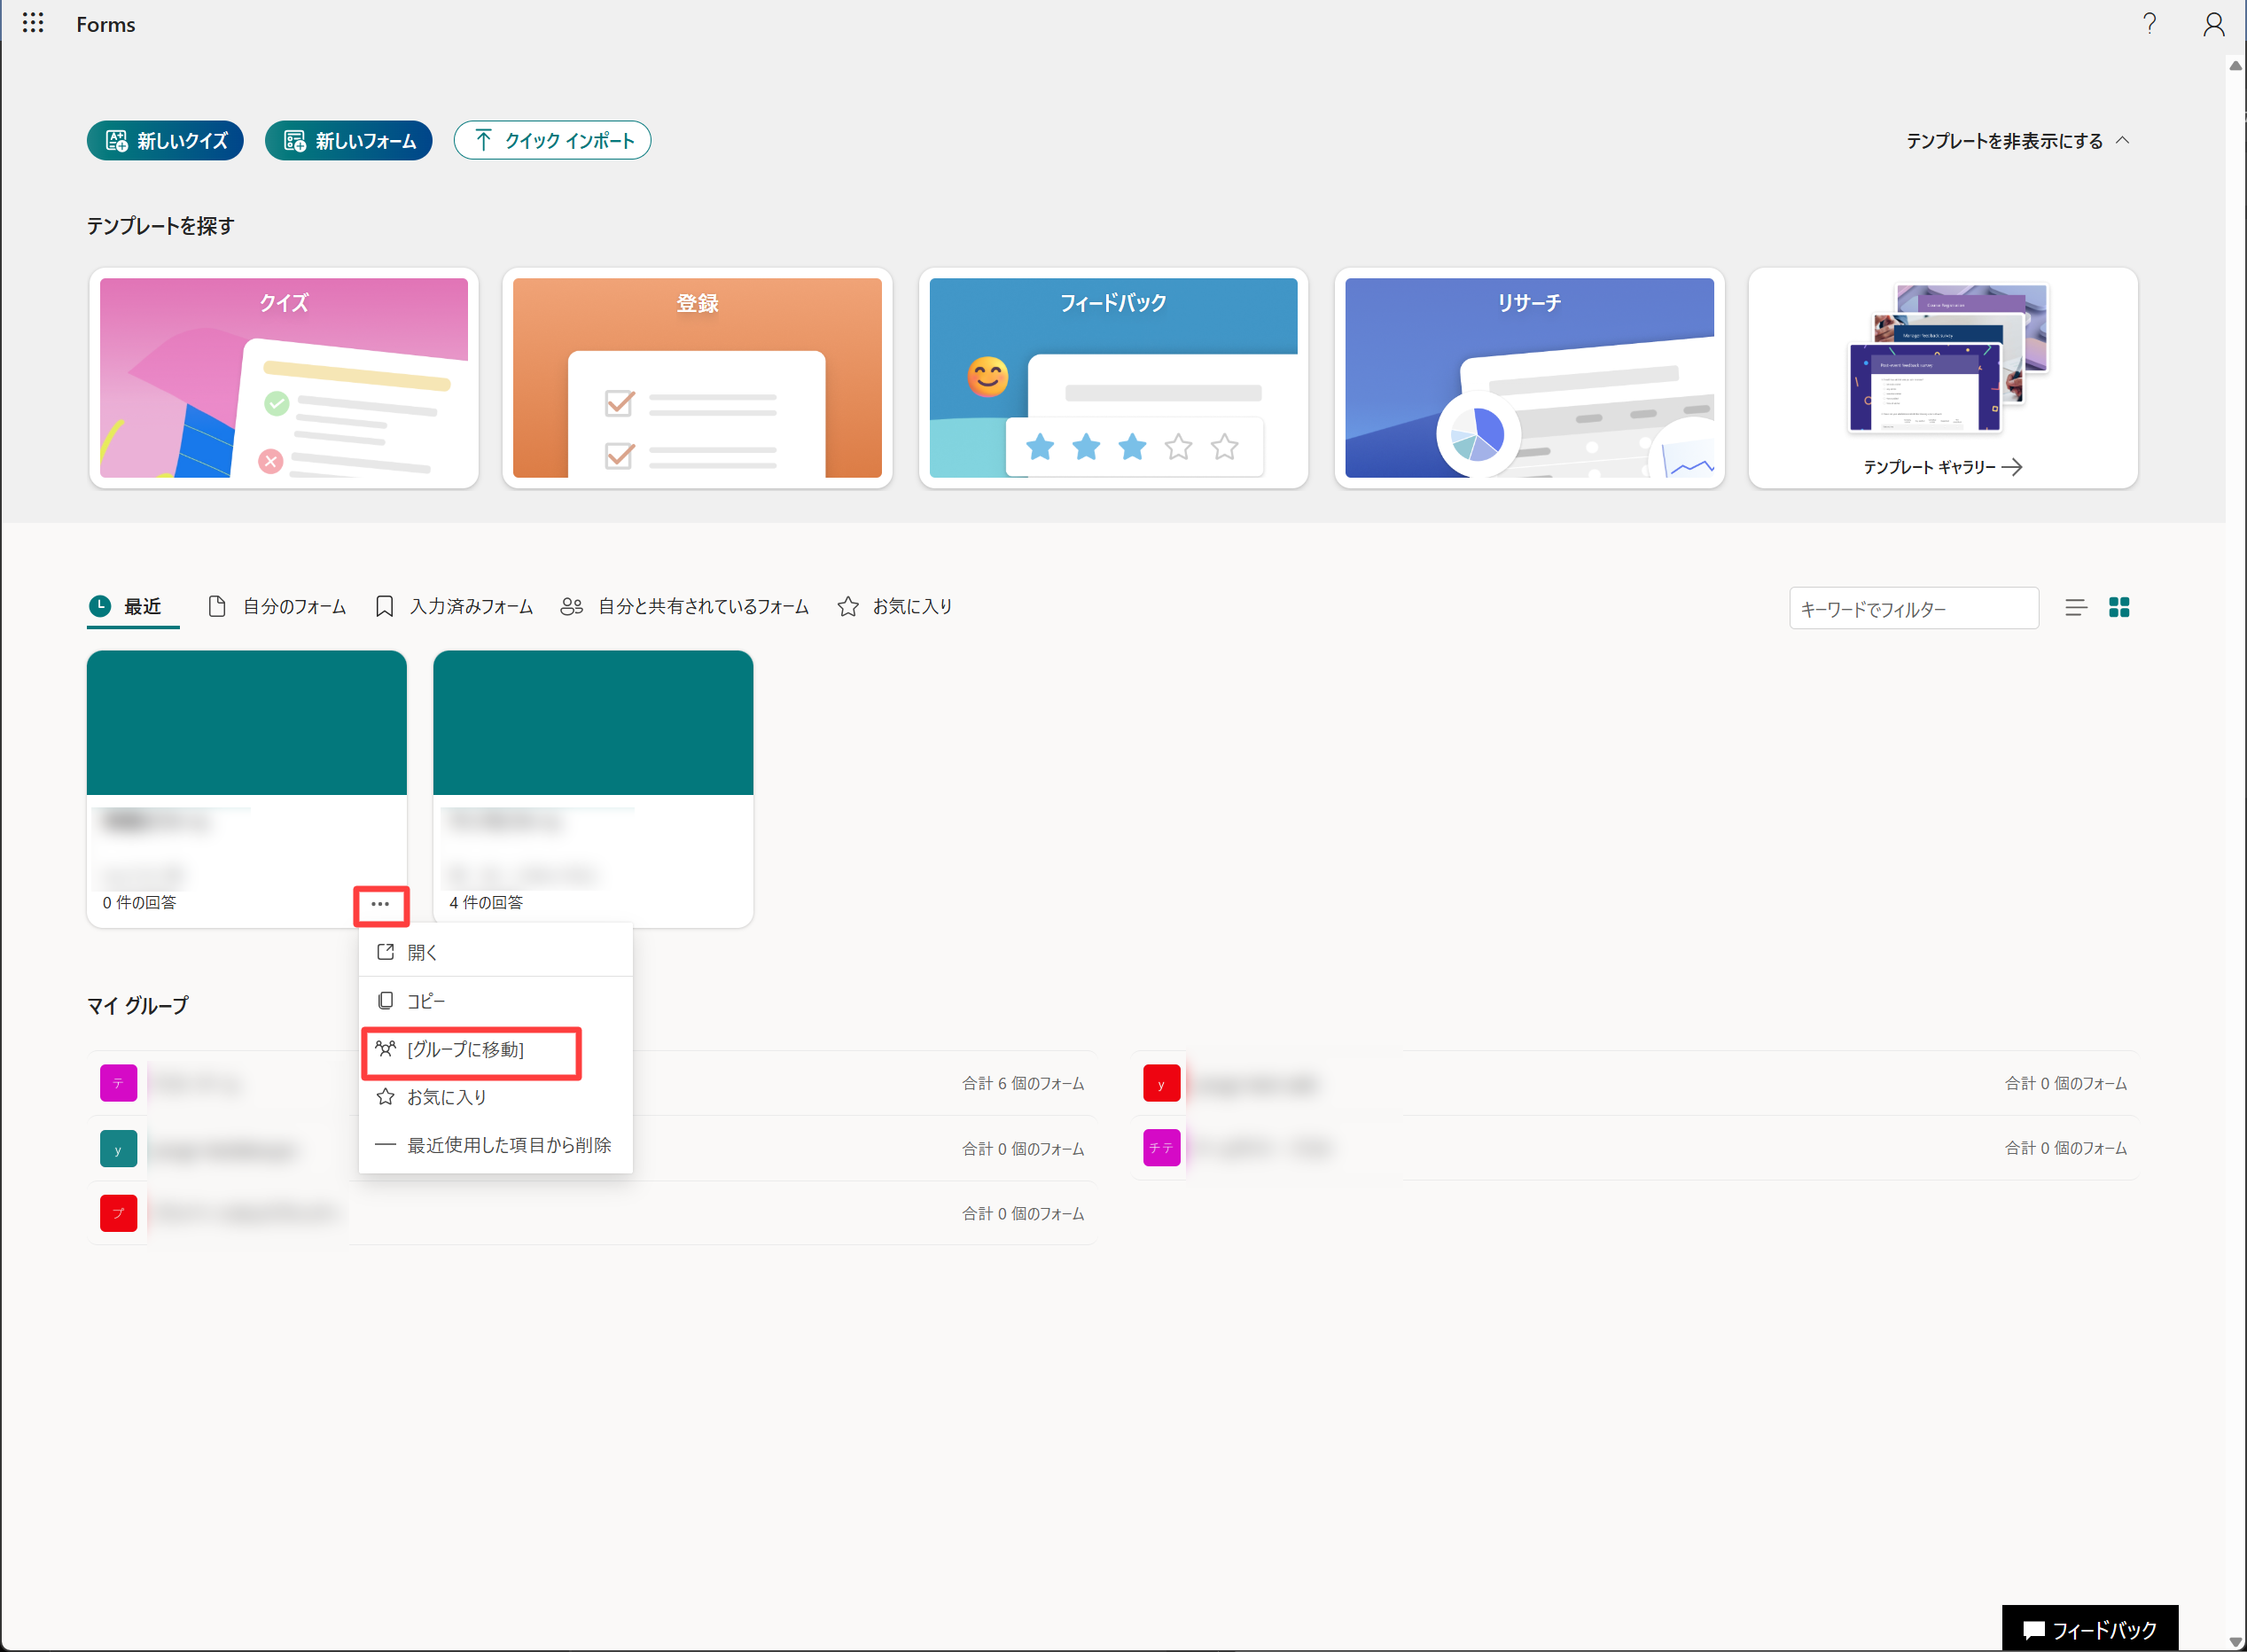Collapse templates via テンプレートを非表示にする
This screenshot has height=1652, width=2247.
coord(2017,141)
